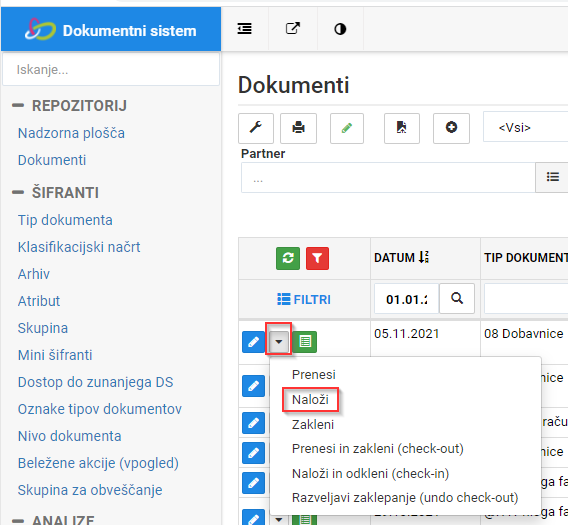This screenshot has width=568, height=525.
Task: Open the <Vsi> dropdown selector
Action: click(525, 128)
